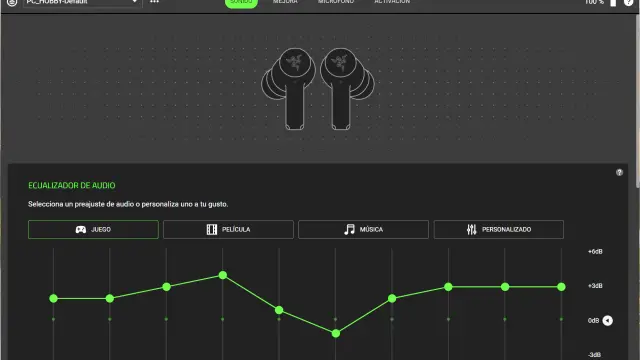Click the battery level icon
640x360 pixels.
613,2
